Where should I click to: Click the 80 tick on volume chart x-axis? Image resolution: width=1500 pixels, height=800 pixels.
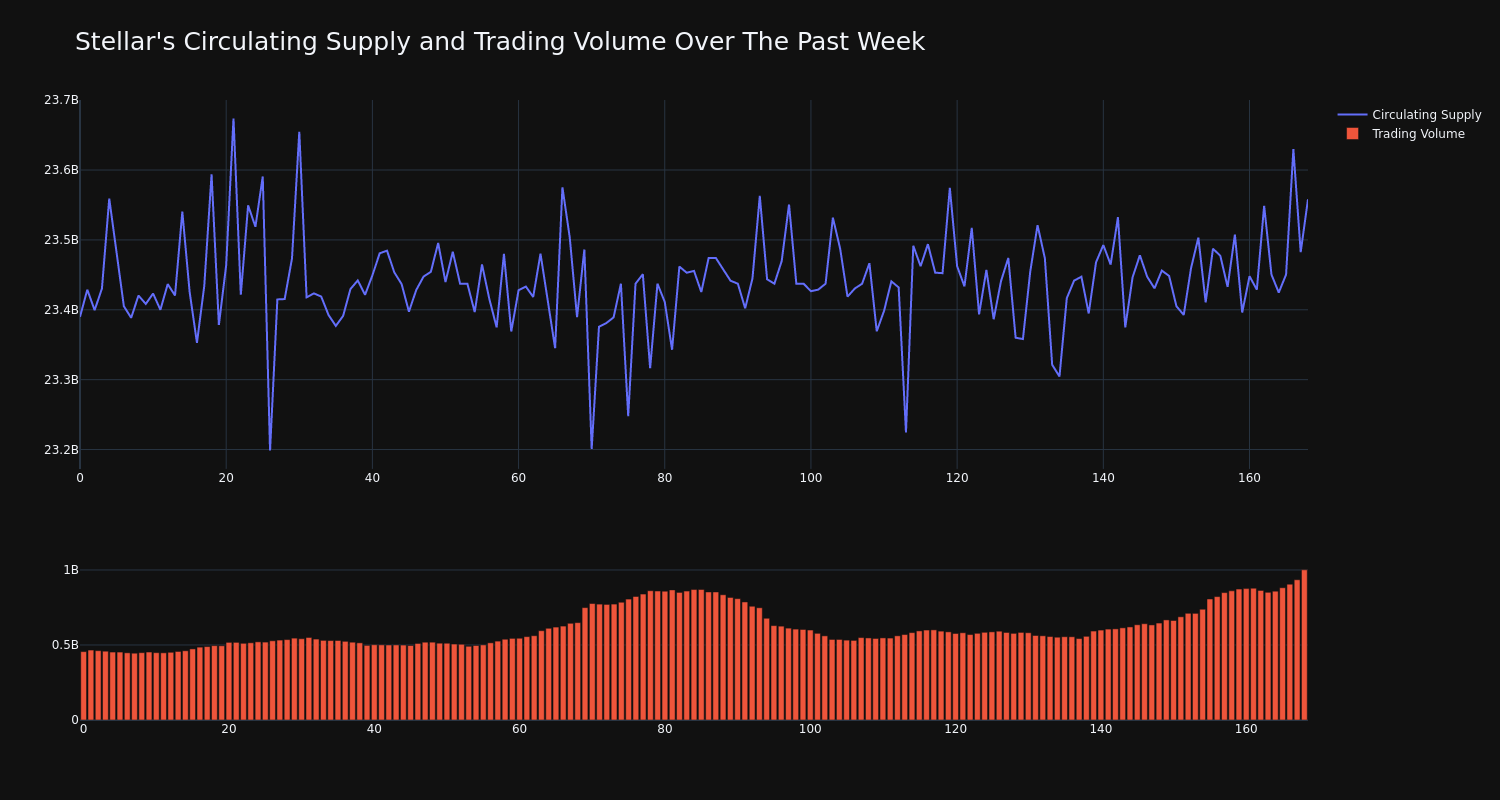pyautogui.click(x=665, y=729)
